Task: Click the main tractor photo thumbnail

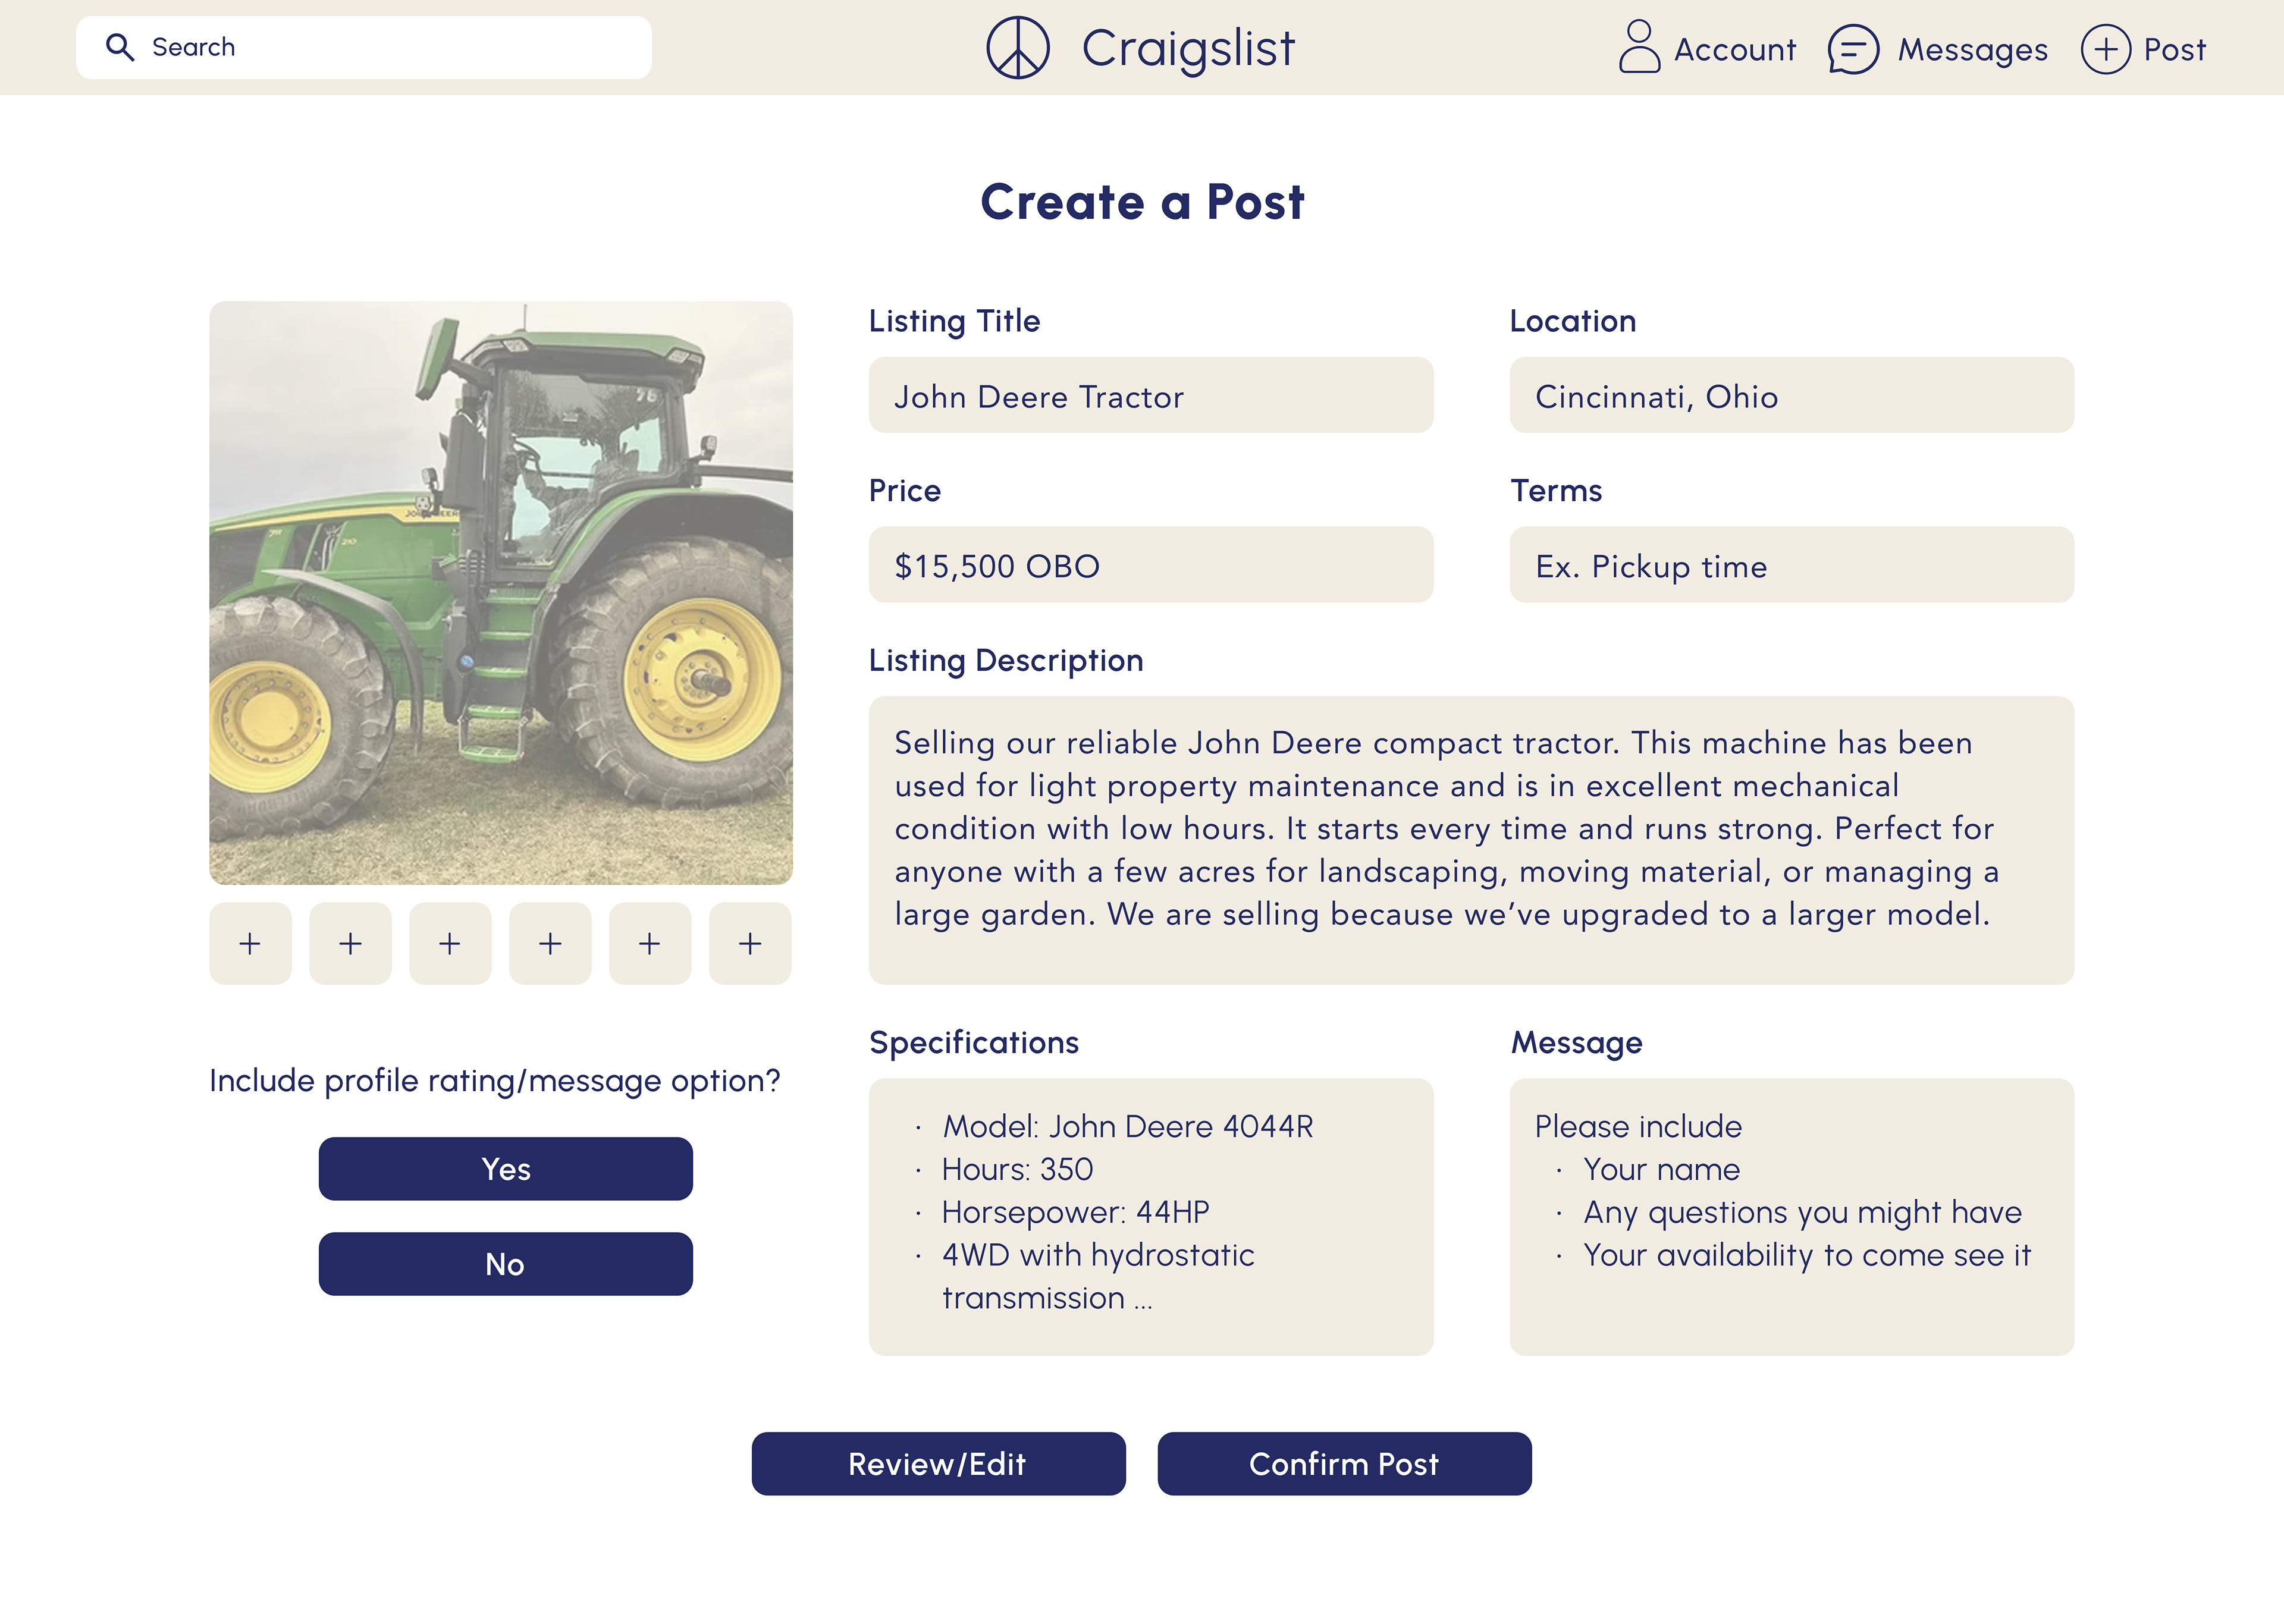Action: [500, 592]
